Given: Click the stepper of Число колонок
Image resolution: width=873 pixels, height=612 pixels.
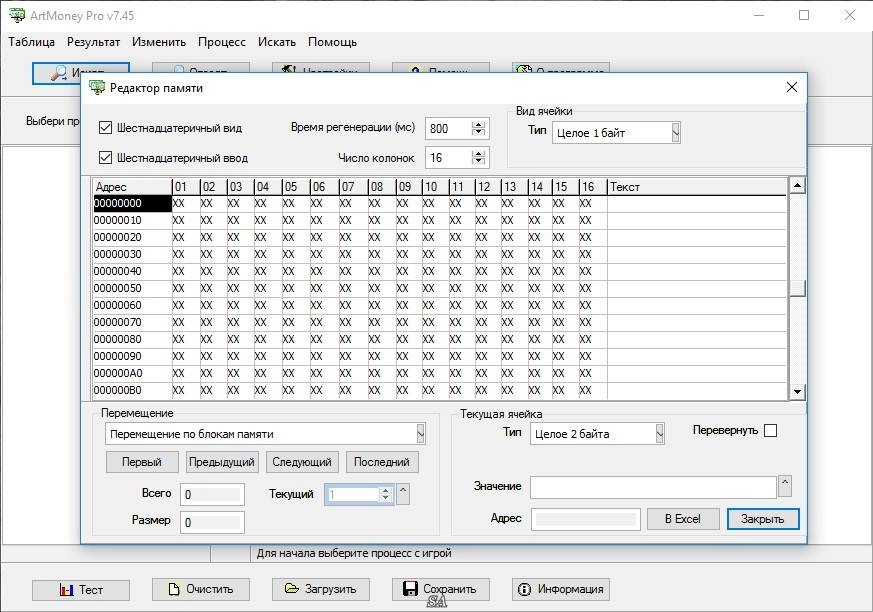Looking at the screenshot, I should tap(478, 158).
